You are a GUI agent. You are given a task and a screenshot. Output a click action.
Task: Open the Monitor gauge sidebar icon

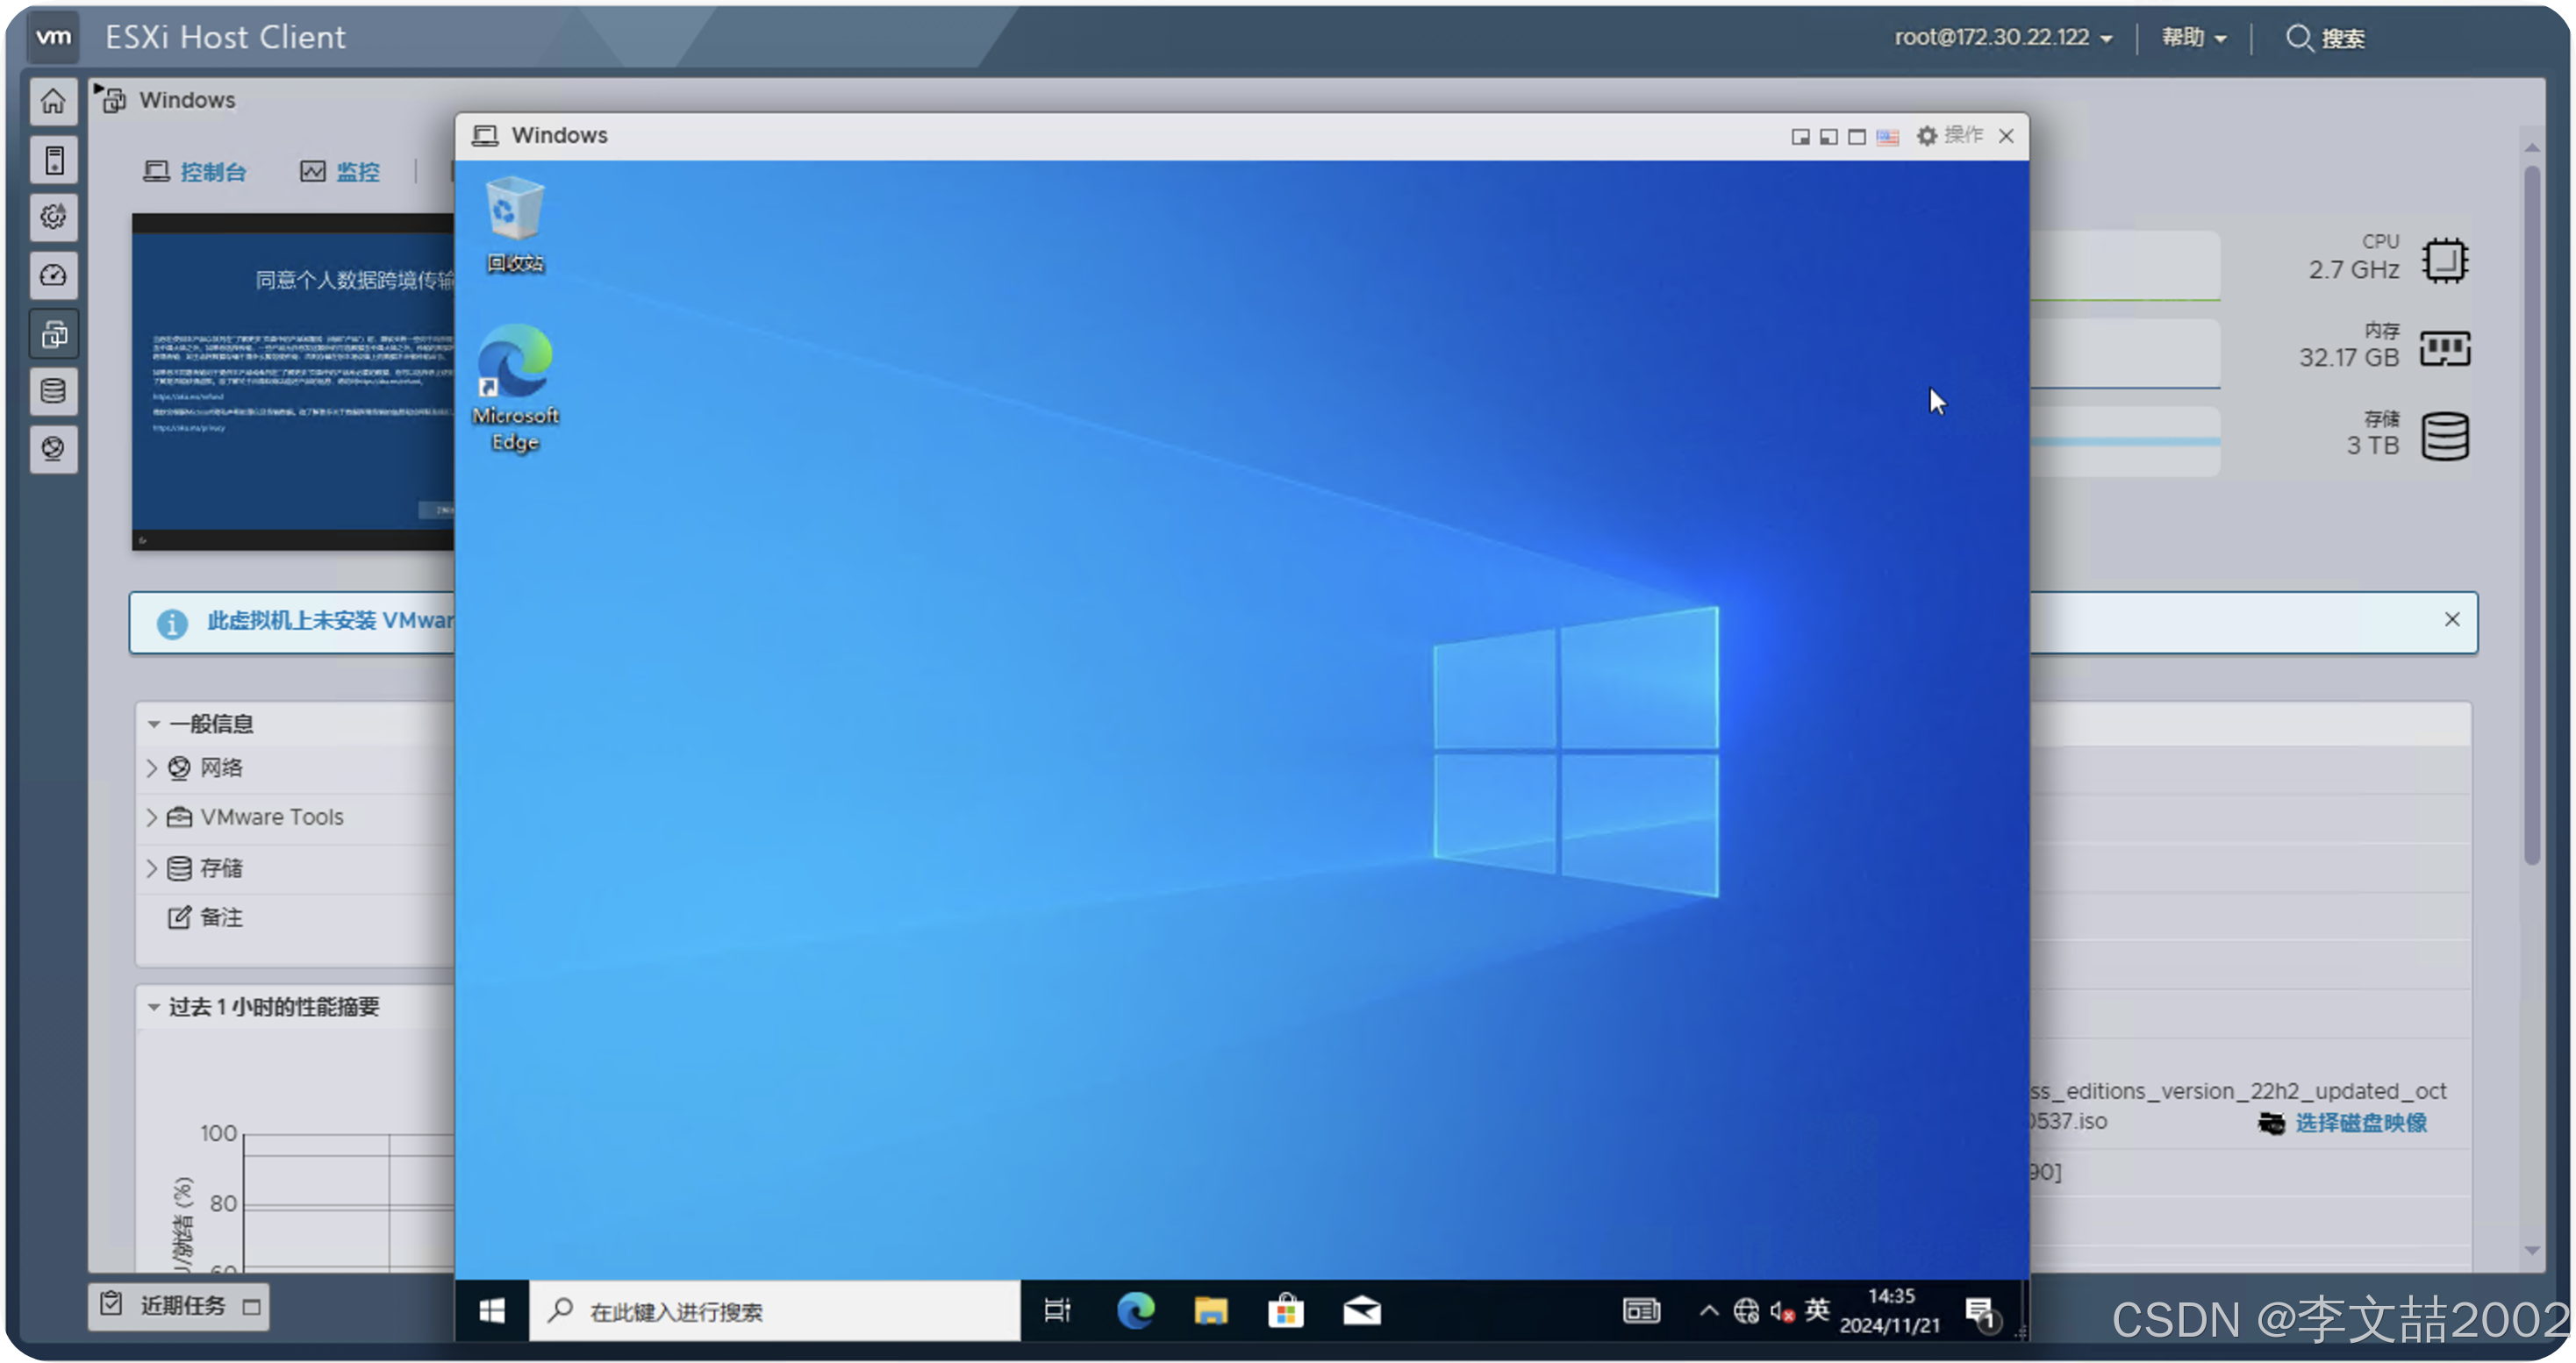[x=53, y=275]
